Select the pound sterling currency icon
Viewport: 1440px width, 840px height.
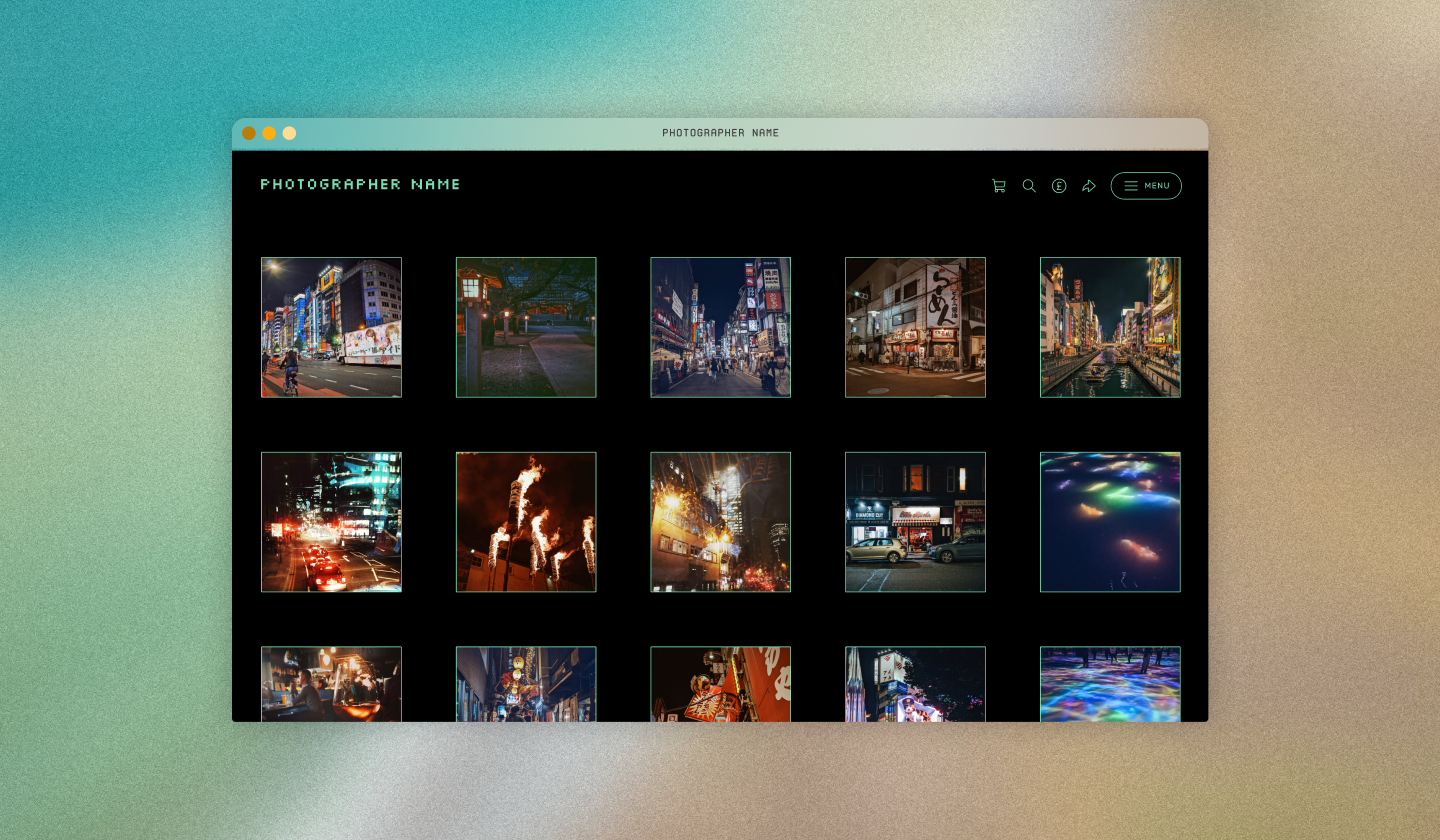point(1059,185)
